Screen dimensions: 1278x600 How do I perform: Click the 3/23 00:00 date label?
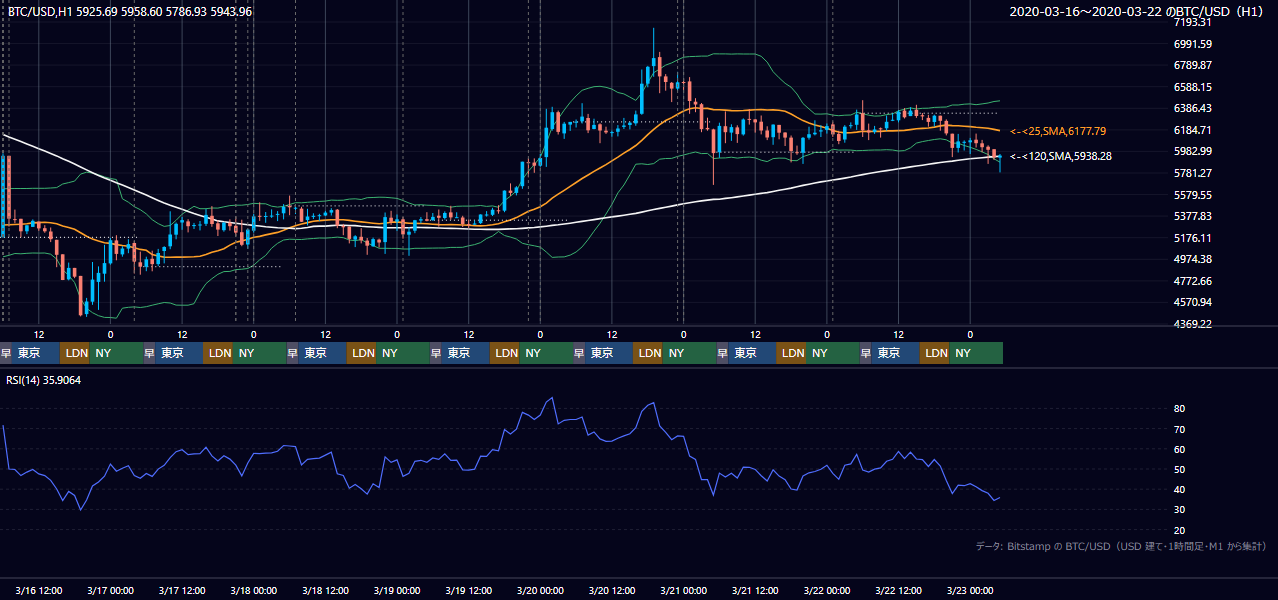coord(970,590)
